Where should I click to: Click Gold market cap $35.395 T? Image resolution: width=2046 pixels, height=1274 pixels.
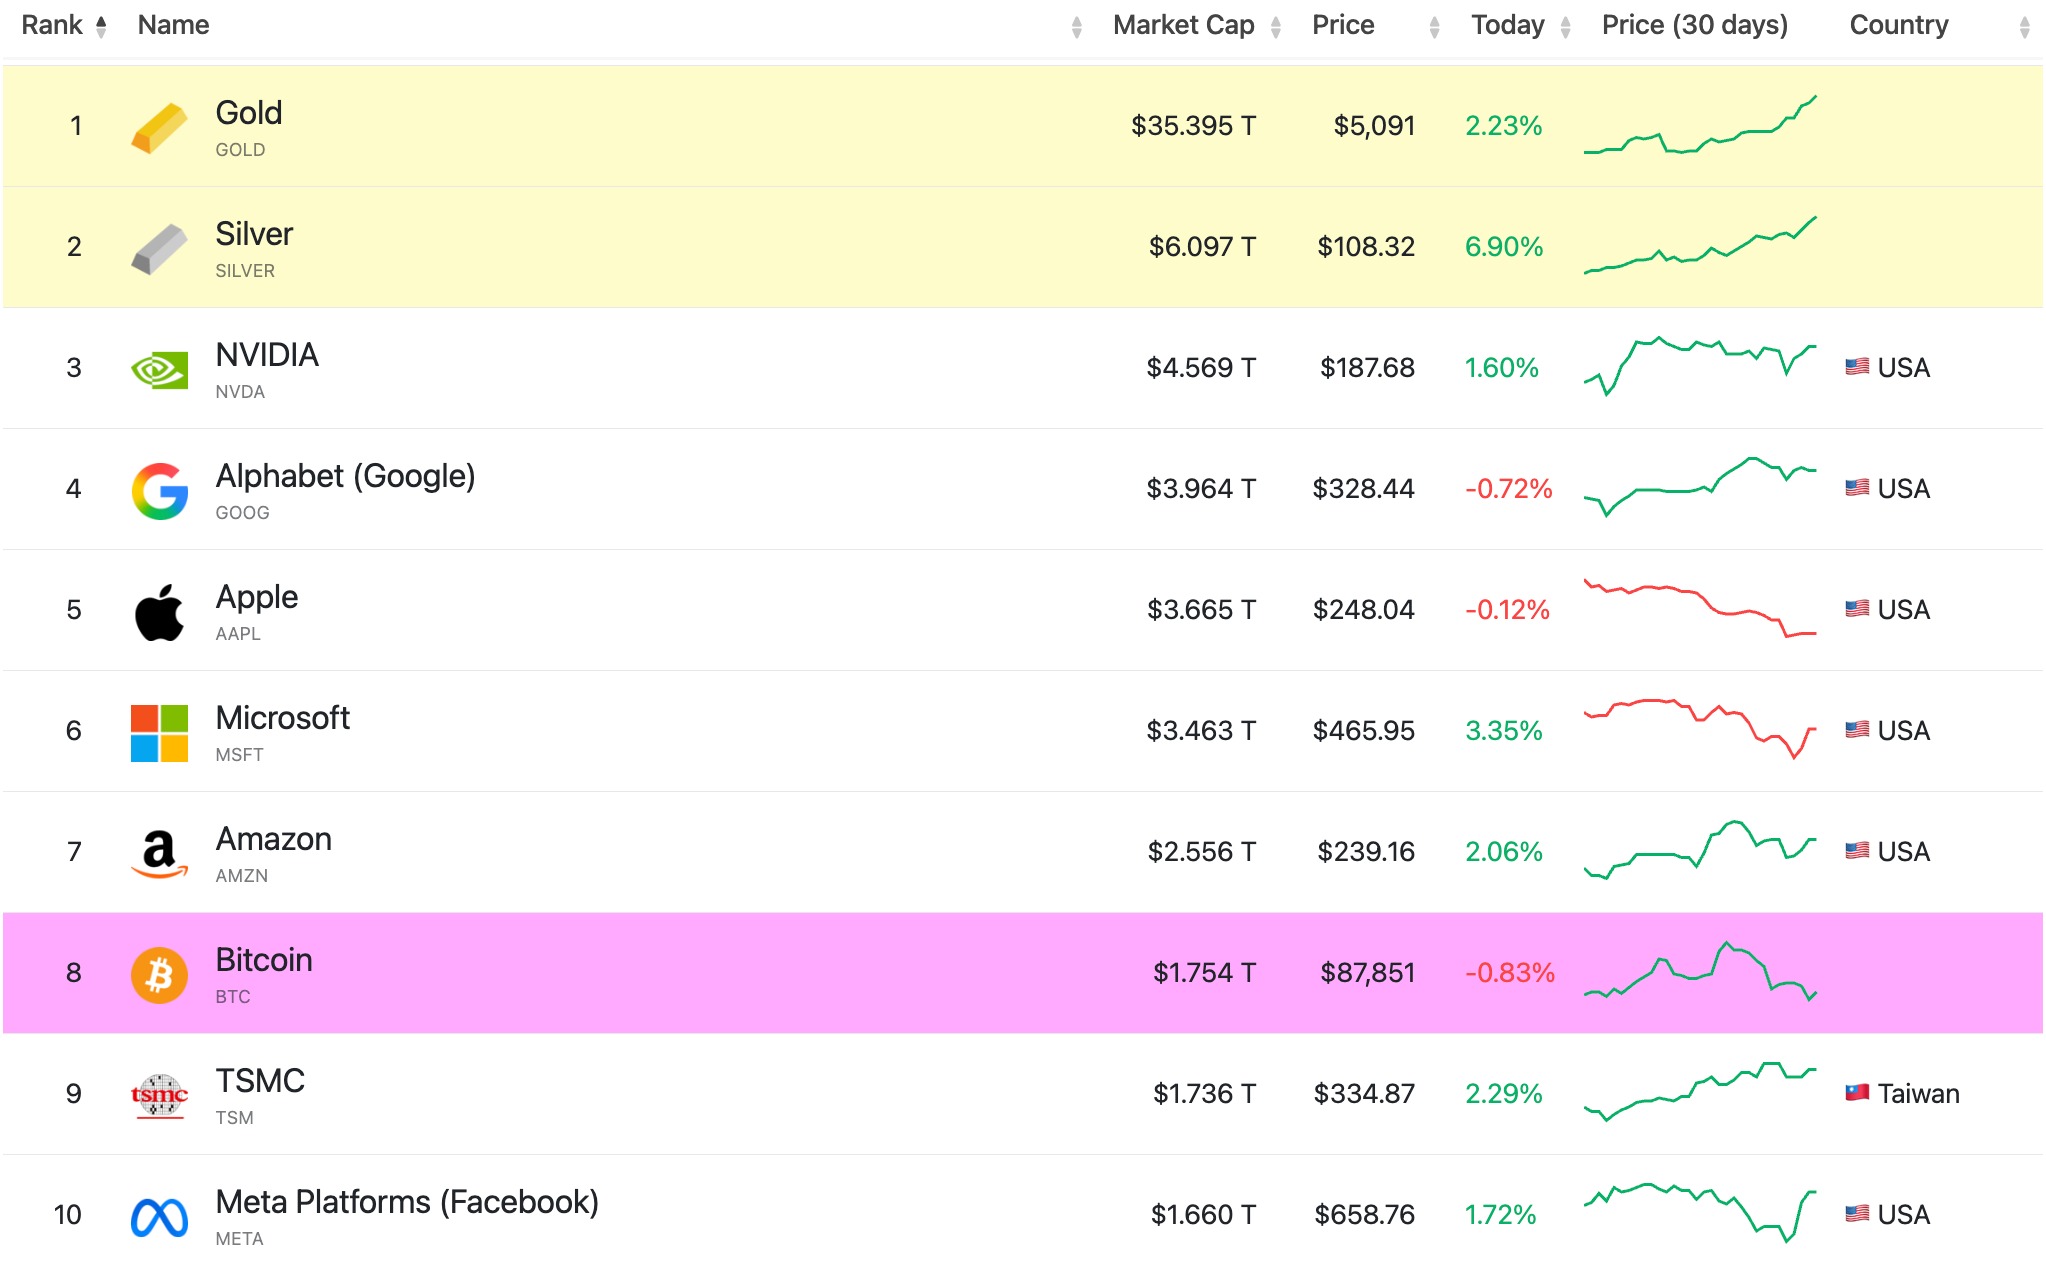1193,126
